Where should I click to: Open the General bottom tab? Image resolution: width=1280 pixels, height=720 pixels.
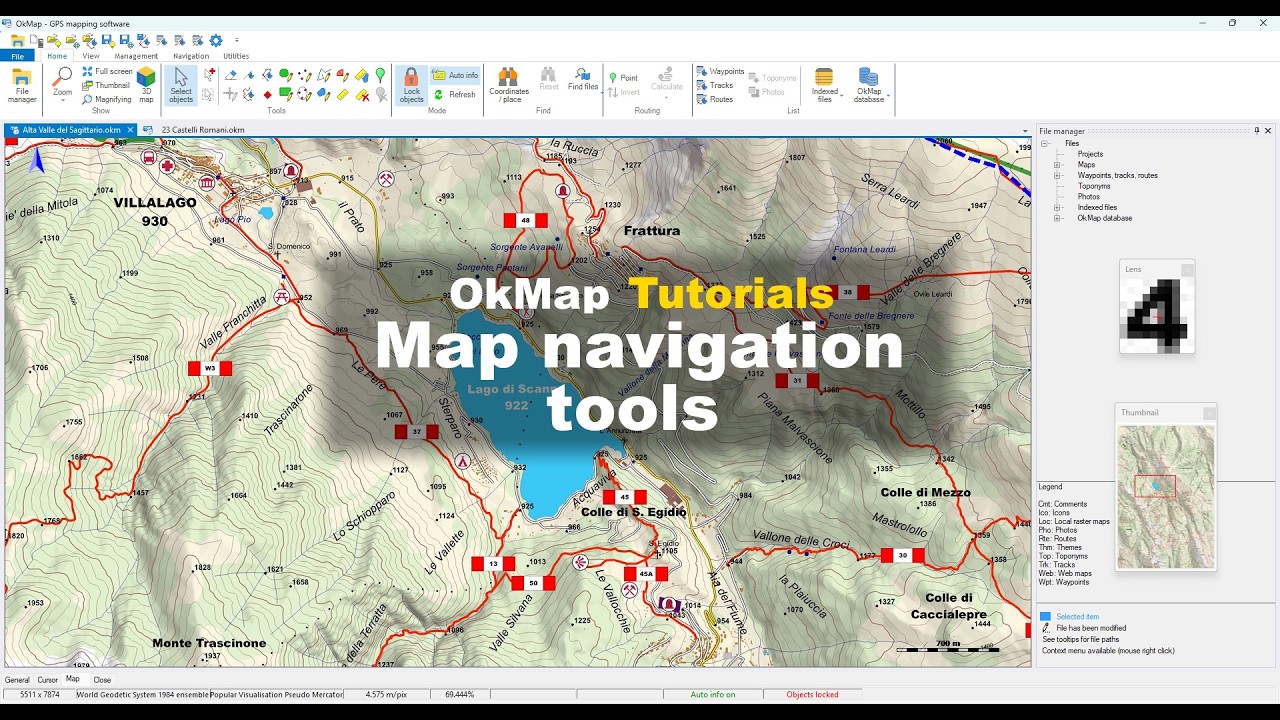coord(17,680)
